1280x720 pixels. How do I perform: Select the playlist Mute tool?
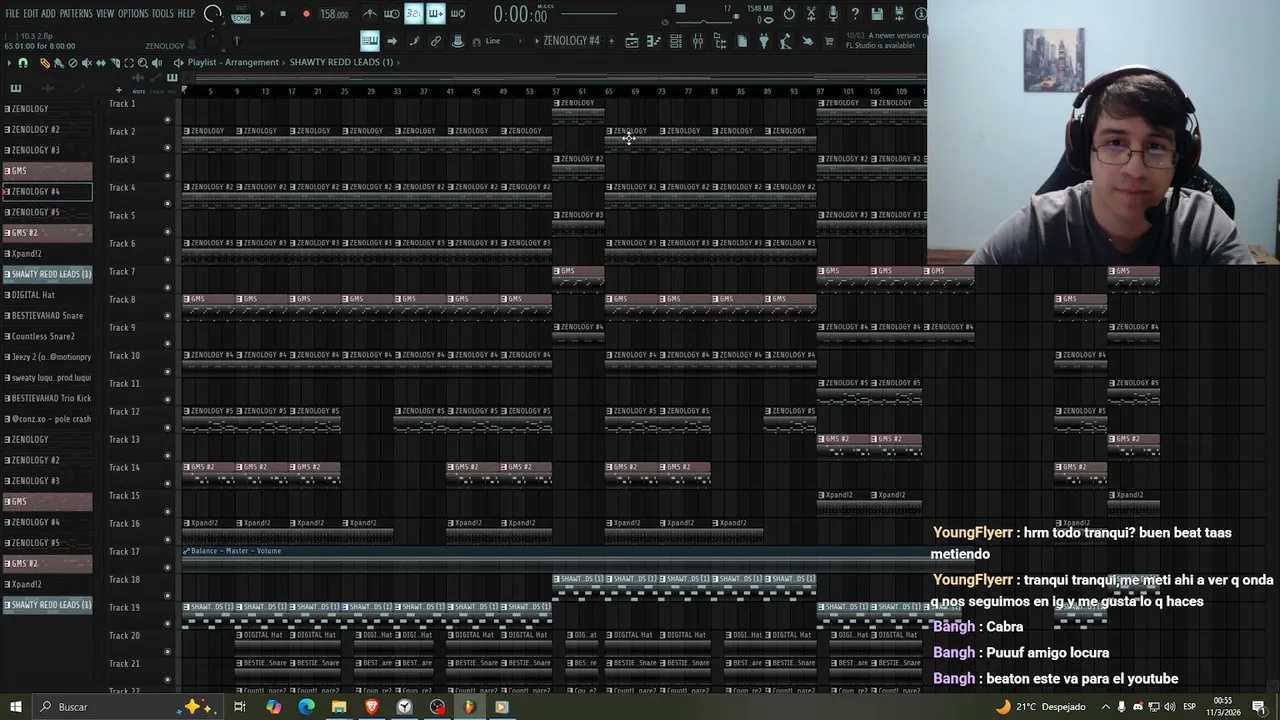(x=86, y=62)
